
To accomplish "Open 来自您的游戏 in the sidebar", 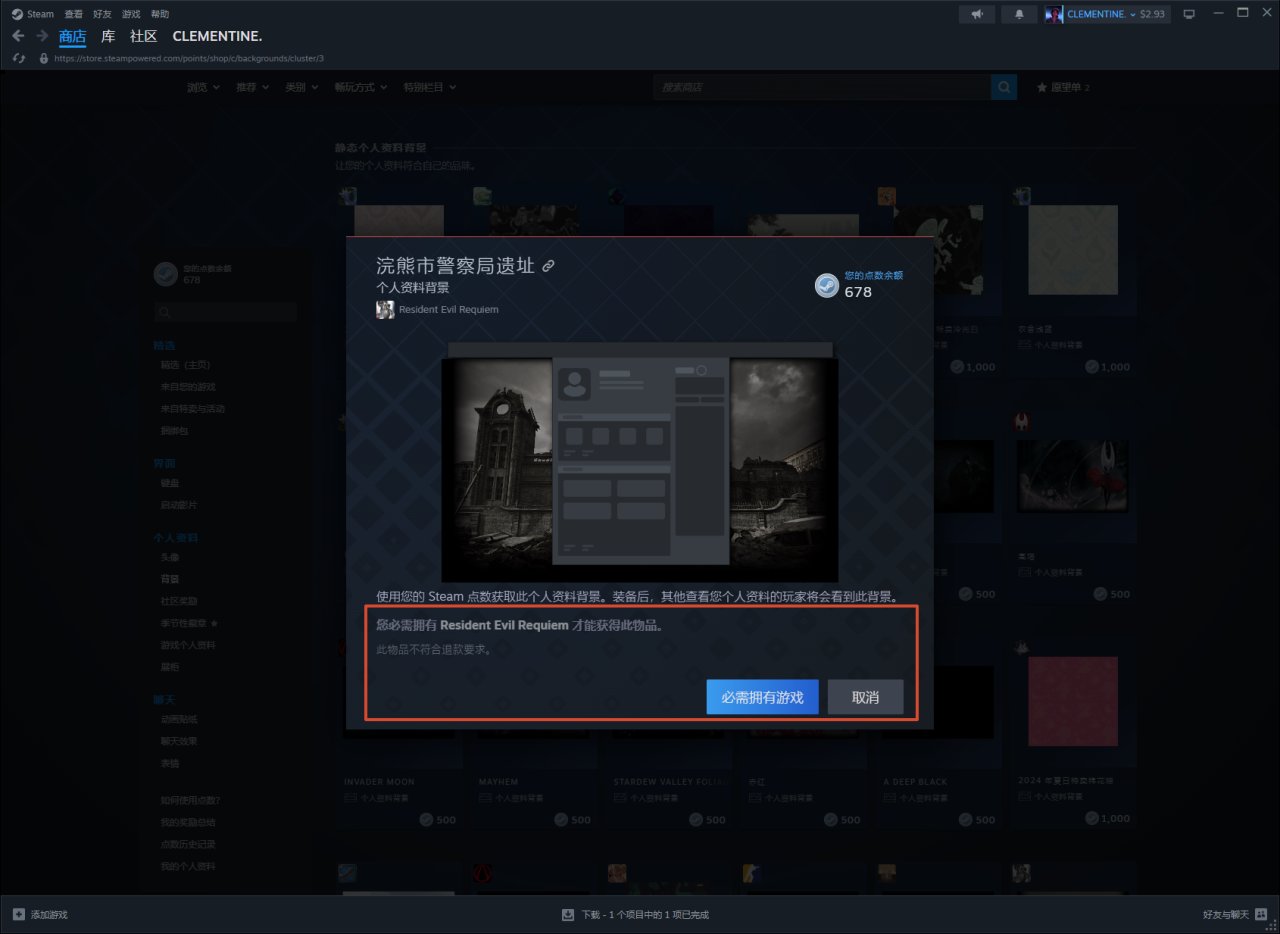I will coord(188,386).
